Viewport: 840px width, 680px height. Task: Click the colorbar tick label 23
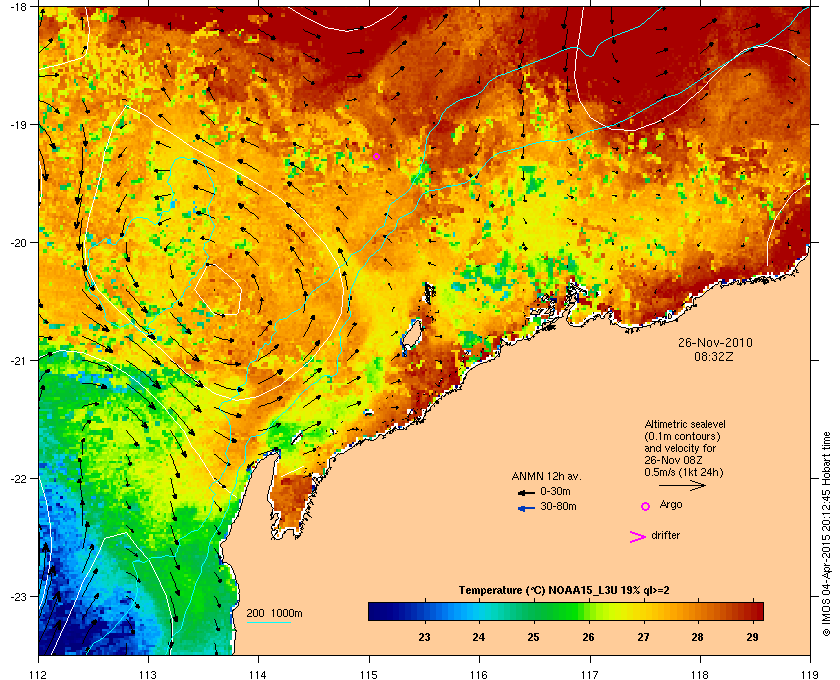click(424, 637)
